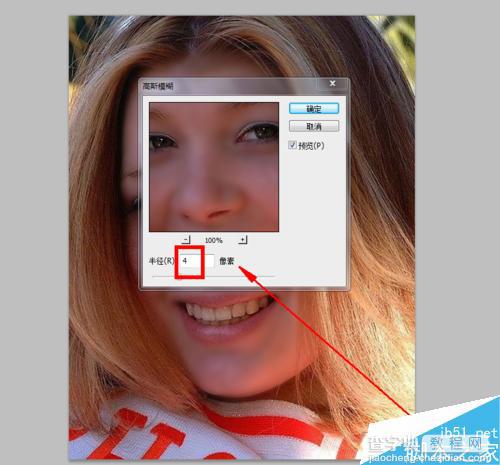Click the face preview thumbnail in dialog

point(214,167)
